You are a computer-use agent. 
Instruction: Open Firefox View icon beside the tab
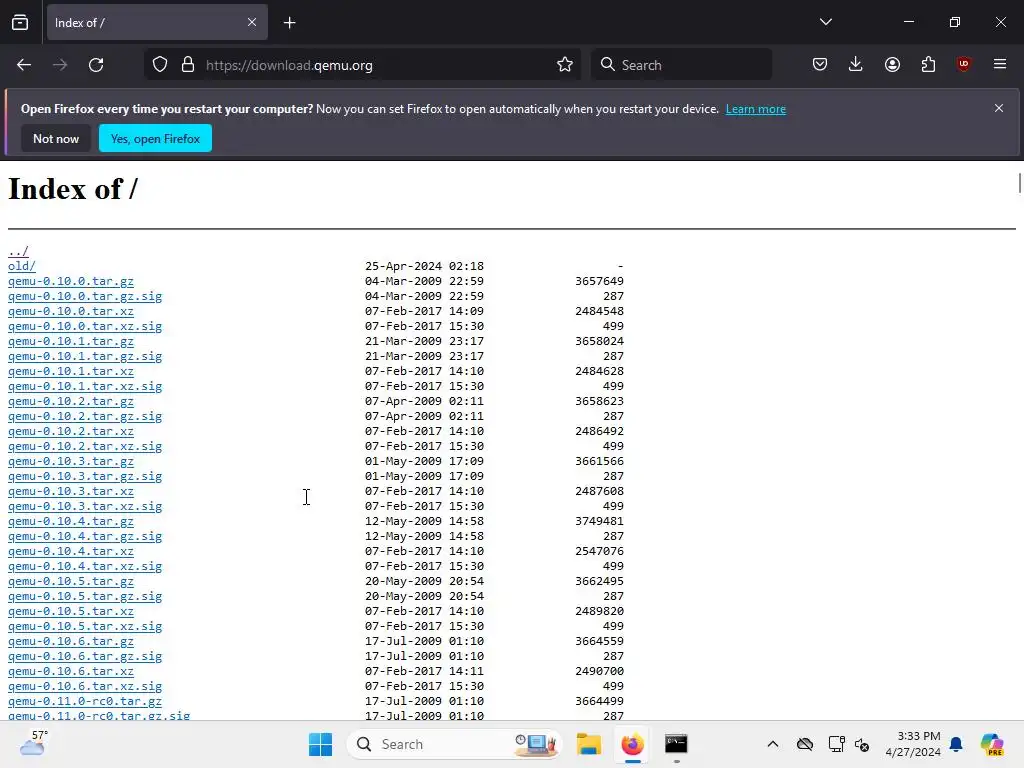[x=20, y=22]
